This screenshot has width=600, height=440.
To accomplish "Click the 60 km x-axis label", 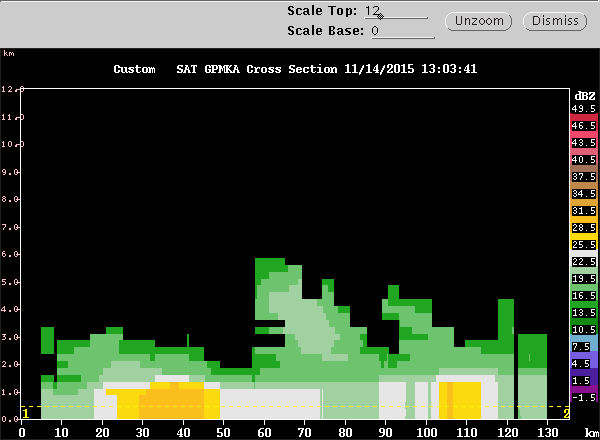I will pyautogui.click(x=264, y=433).
